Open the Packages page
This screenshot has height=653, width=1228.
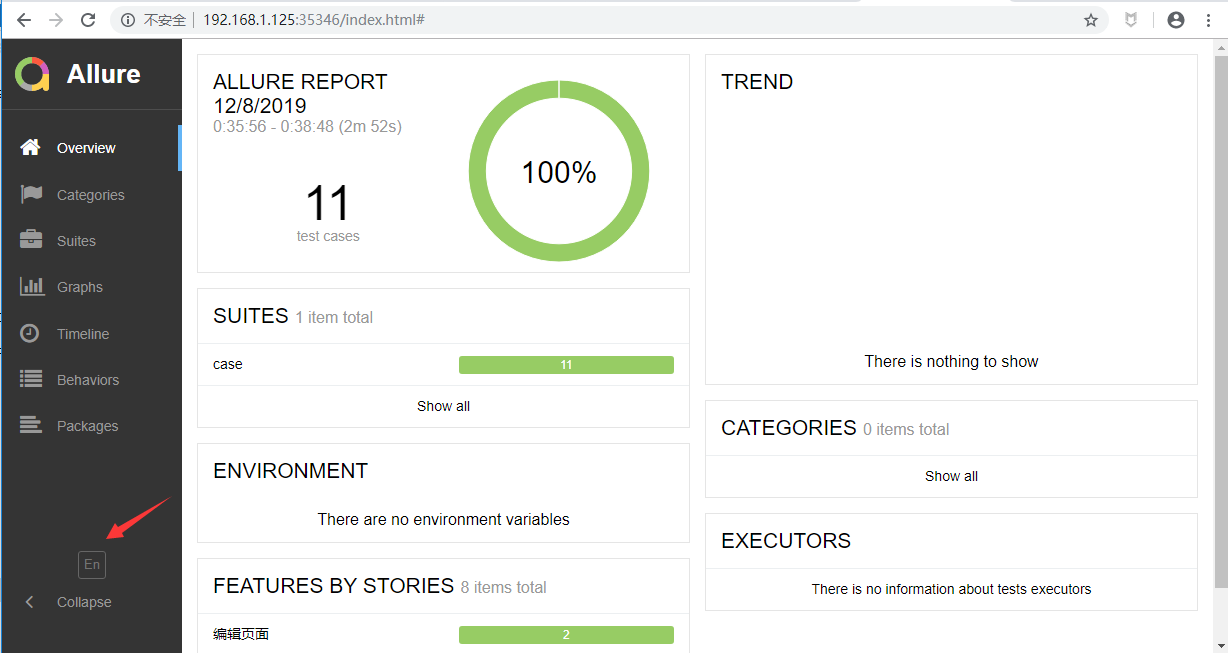91,426
